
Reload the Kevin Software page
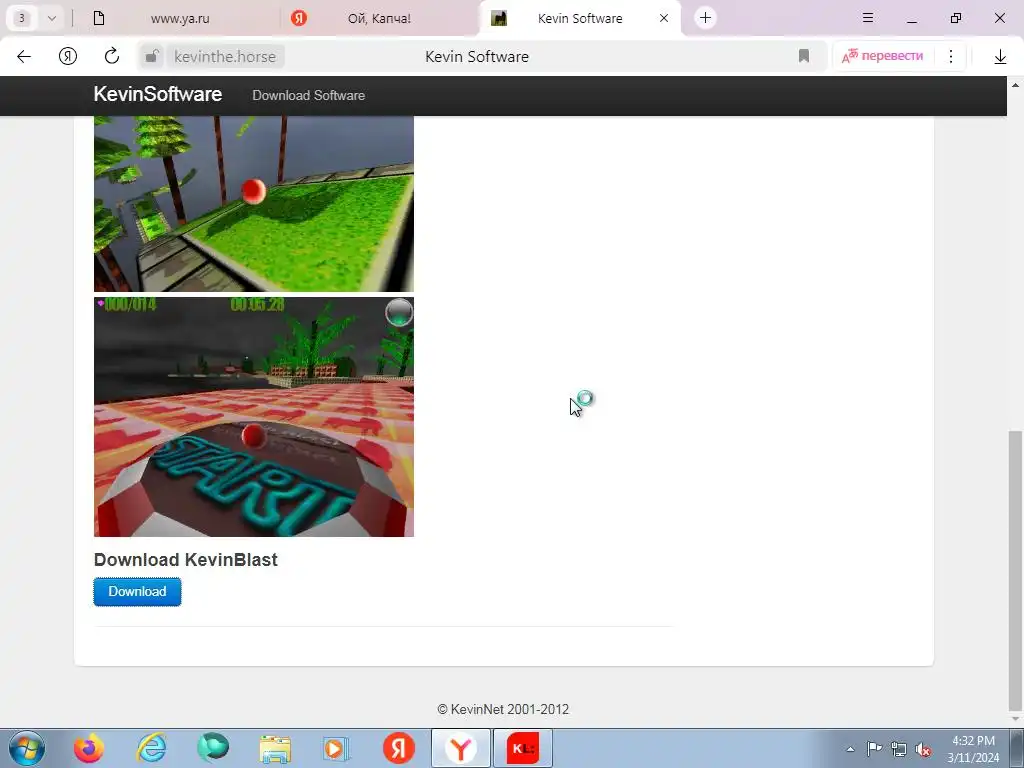tap(112, 56)
